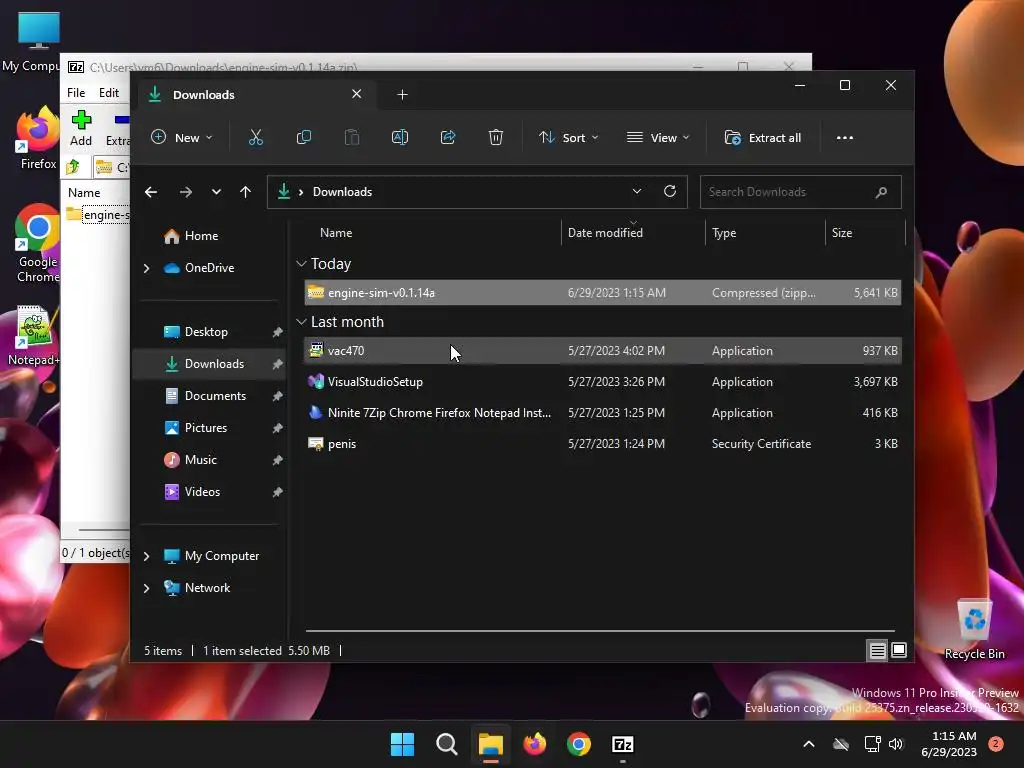
Task: Open taskbar Search
Action: coord(447,744)
